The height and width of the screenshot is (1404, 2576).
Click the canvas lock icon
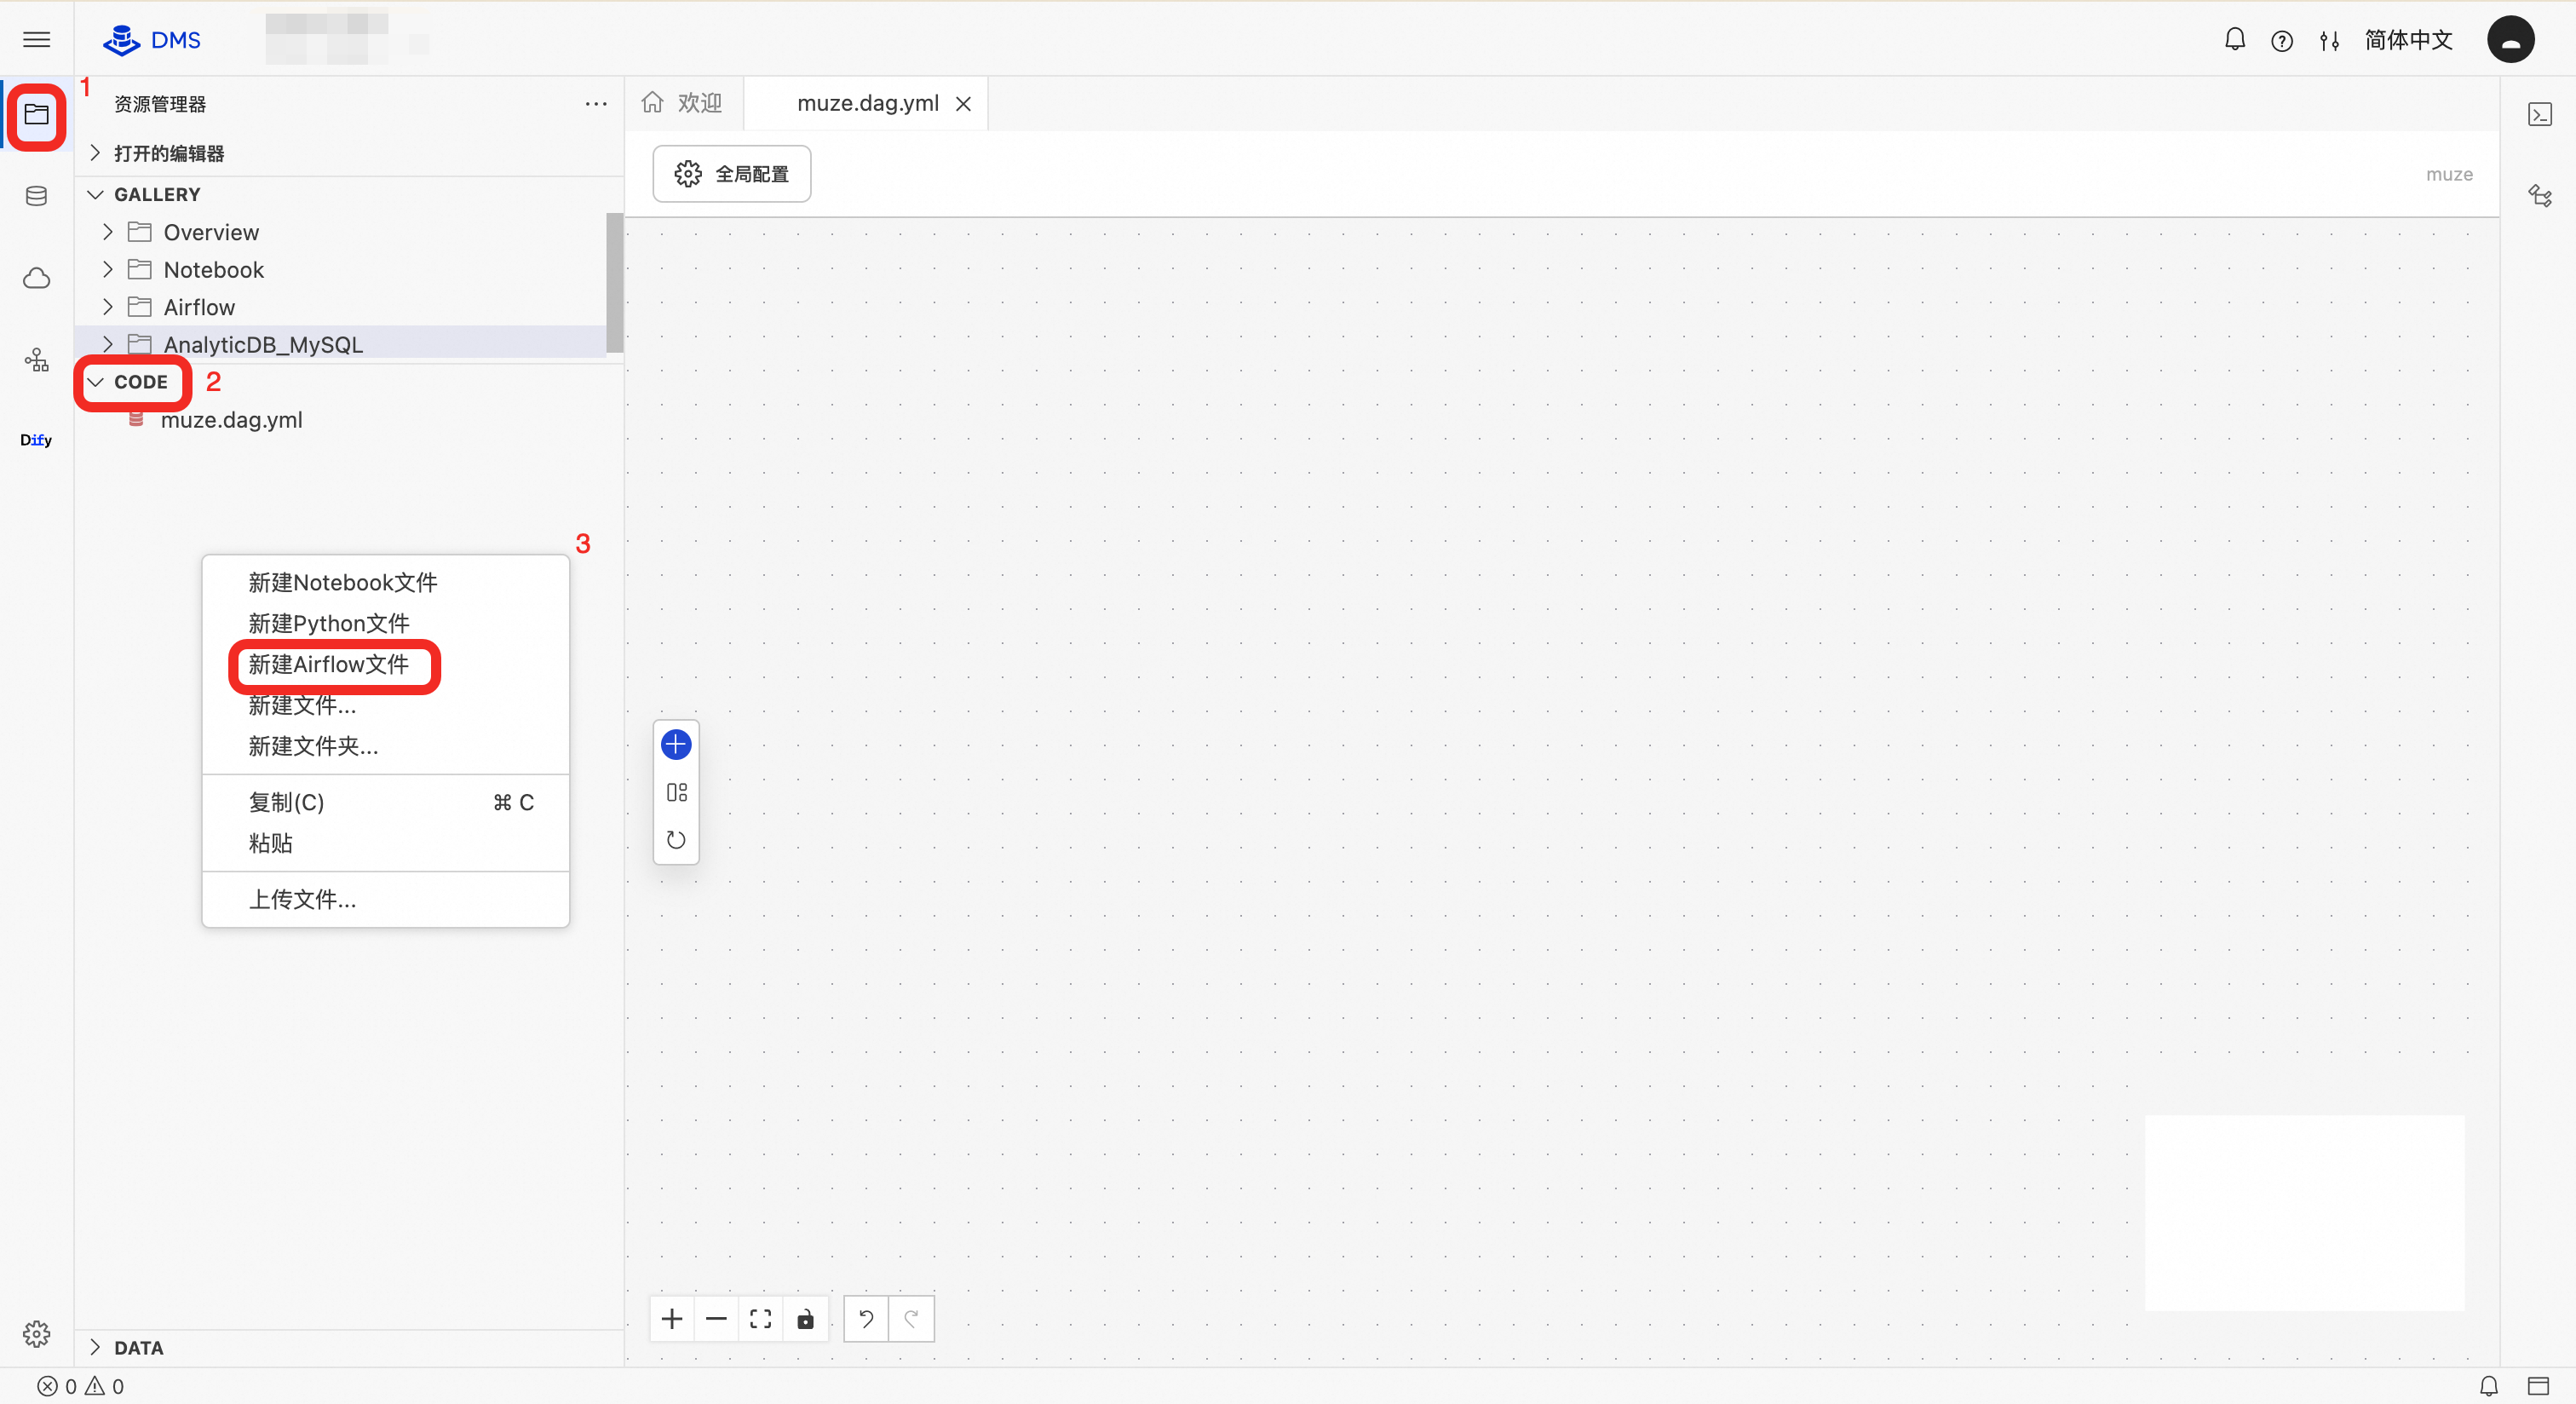click(805, 1319)
